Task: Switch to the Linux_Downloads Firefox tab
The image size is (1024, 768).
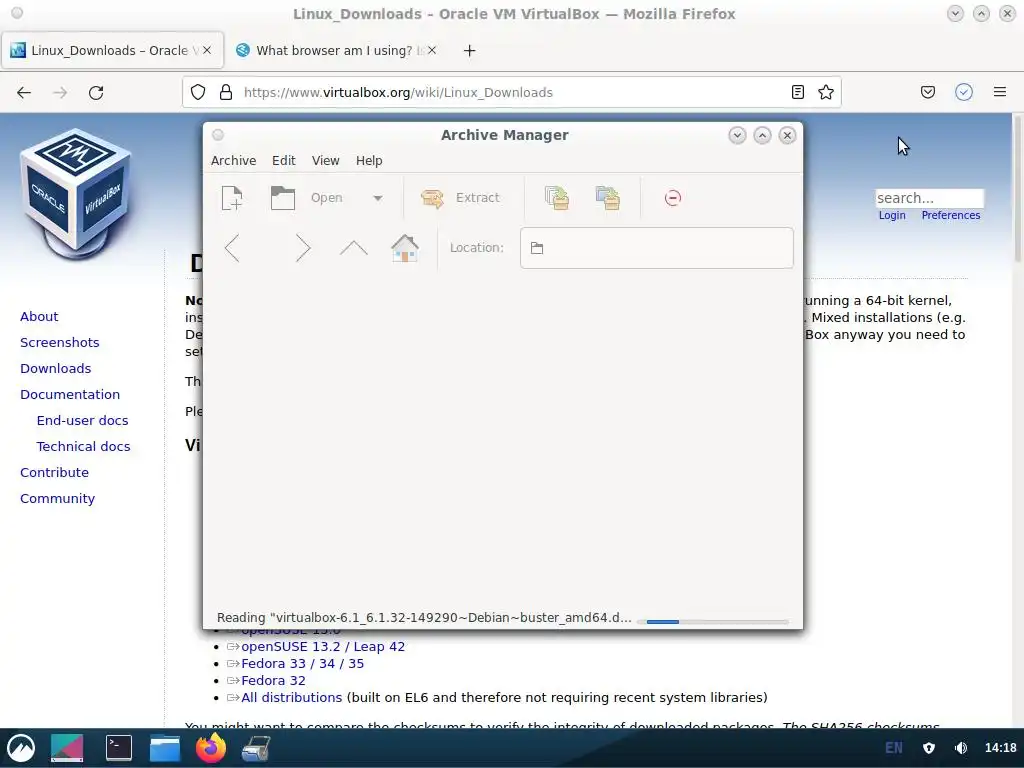Action: point(112,50)
